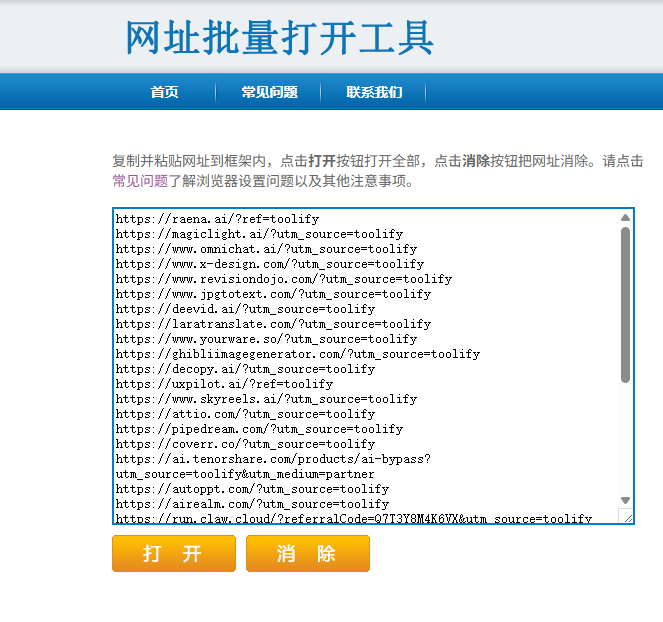Screen dimensions: 663x622
Task: Click the autoppt.com URL line
Action: pos(252,489)
